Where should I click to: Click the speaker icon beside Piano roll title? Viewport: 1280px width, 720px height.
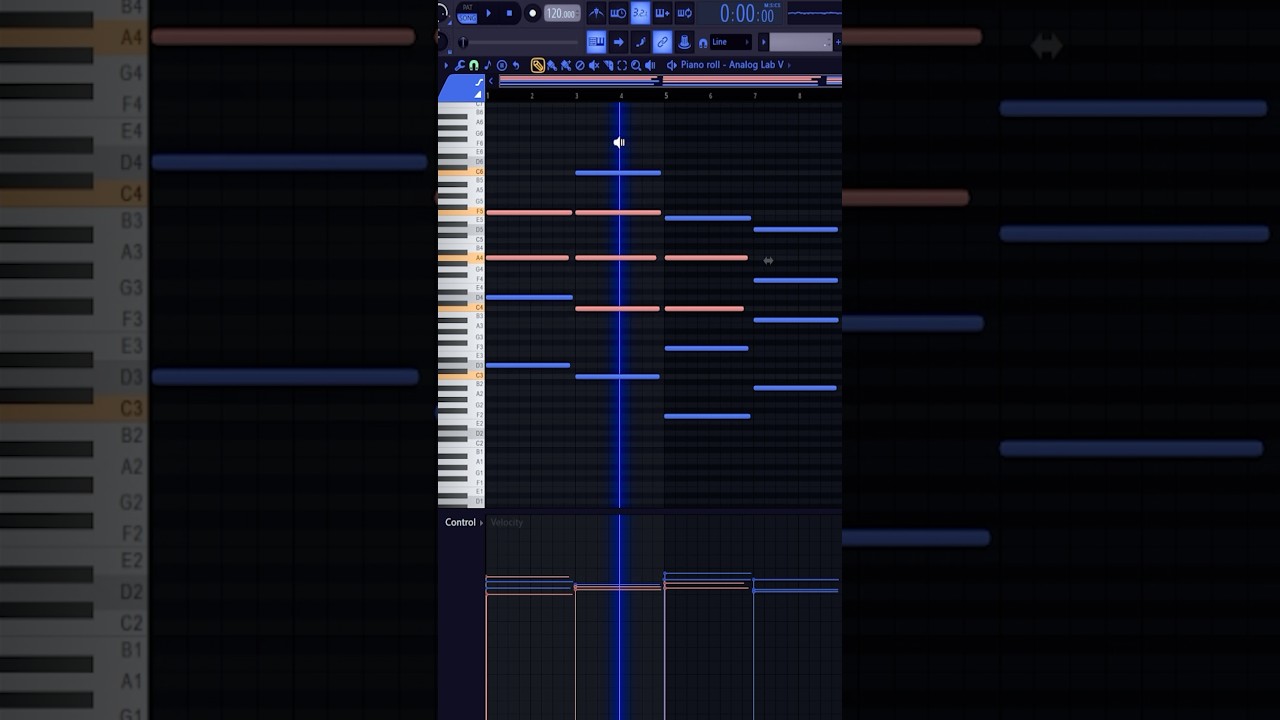coord(672,65)
